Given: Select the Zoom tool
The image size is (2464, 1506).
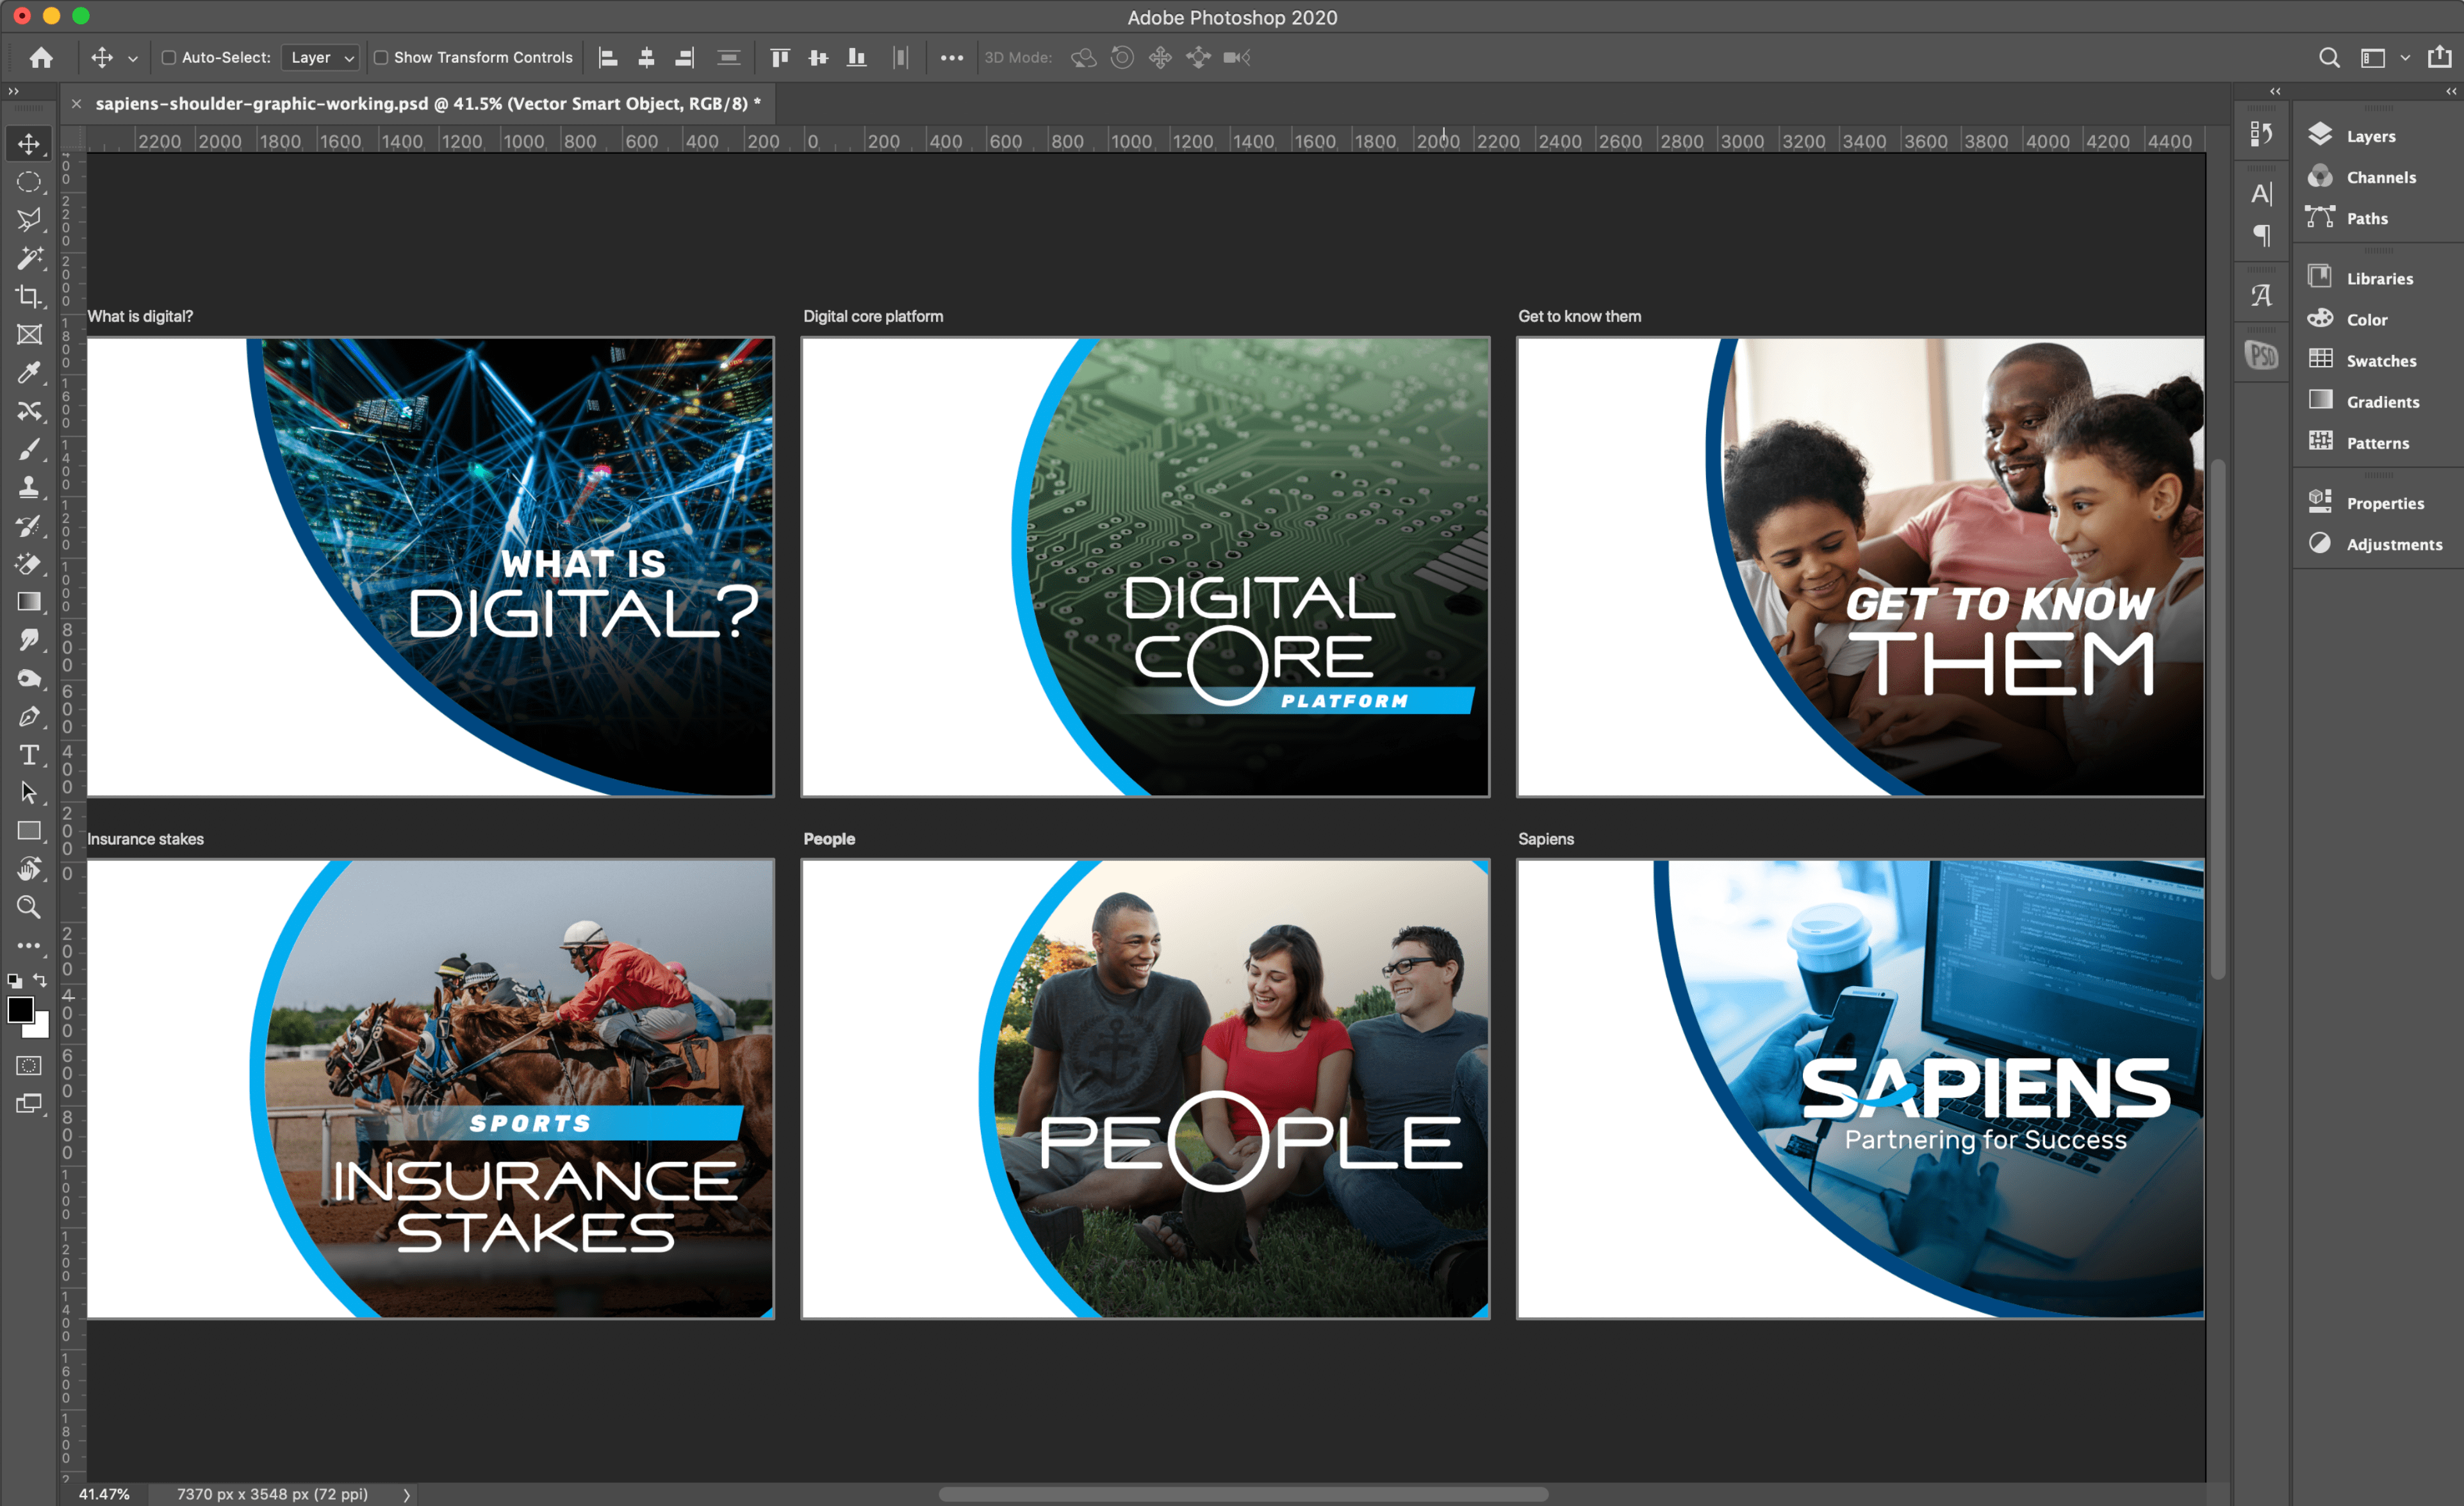Looking at the screenshot, I should pos(29,907).
